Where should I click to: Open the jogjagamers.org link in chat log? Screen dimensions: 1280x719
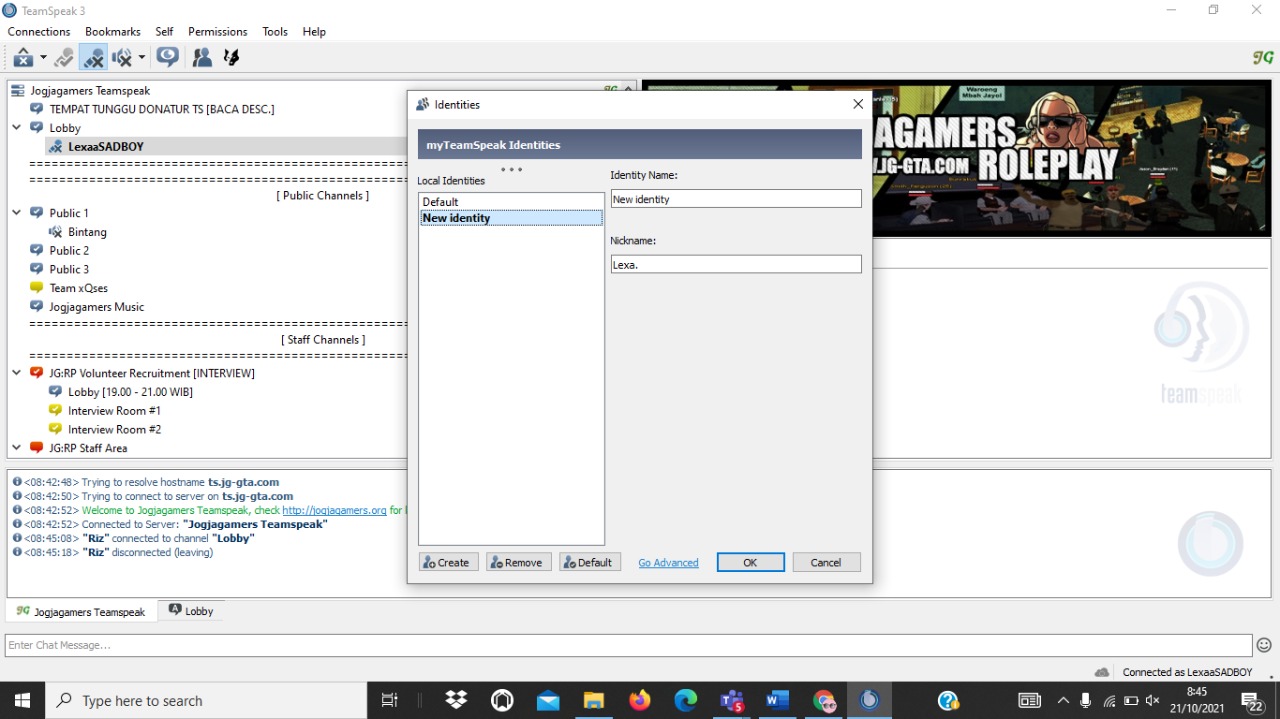click(334, 510)
